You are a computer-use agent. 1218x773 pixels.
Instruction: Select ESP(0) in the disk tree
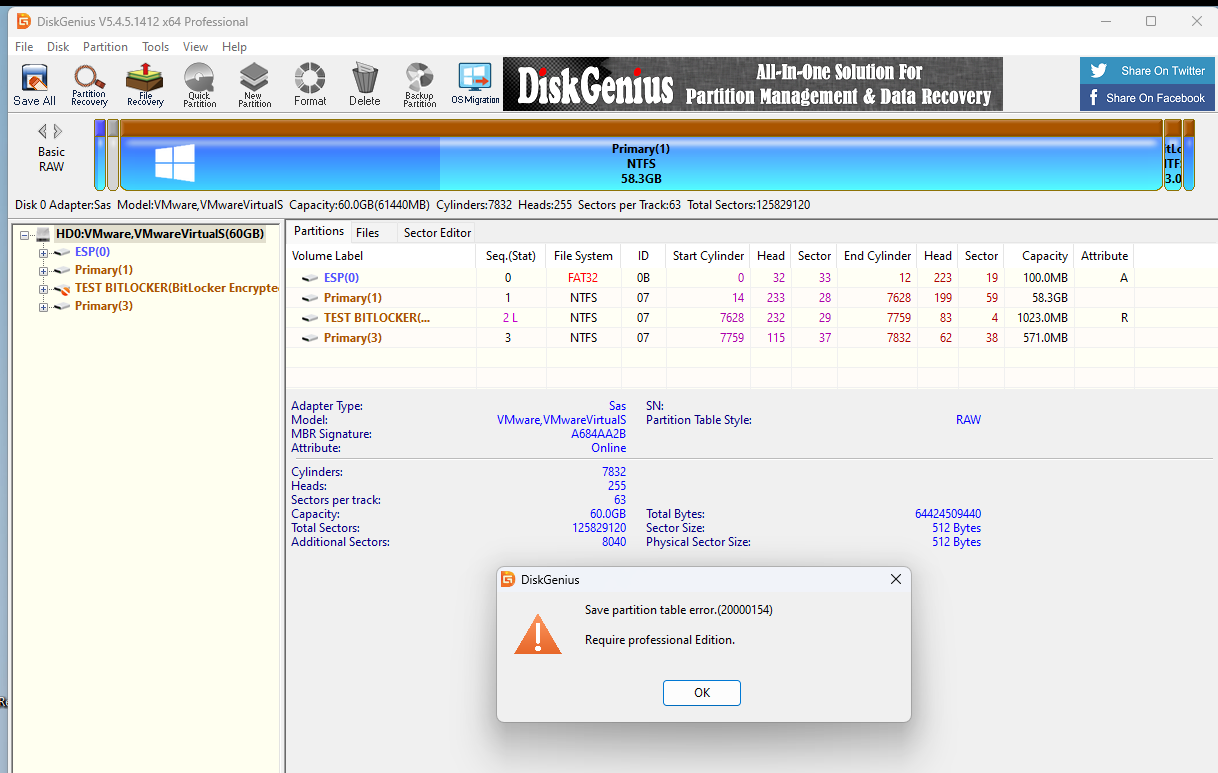92,252
